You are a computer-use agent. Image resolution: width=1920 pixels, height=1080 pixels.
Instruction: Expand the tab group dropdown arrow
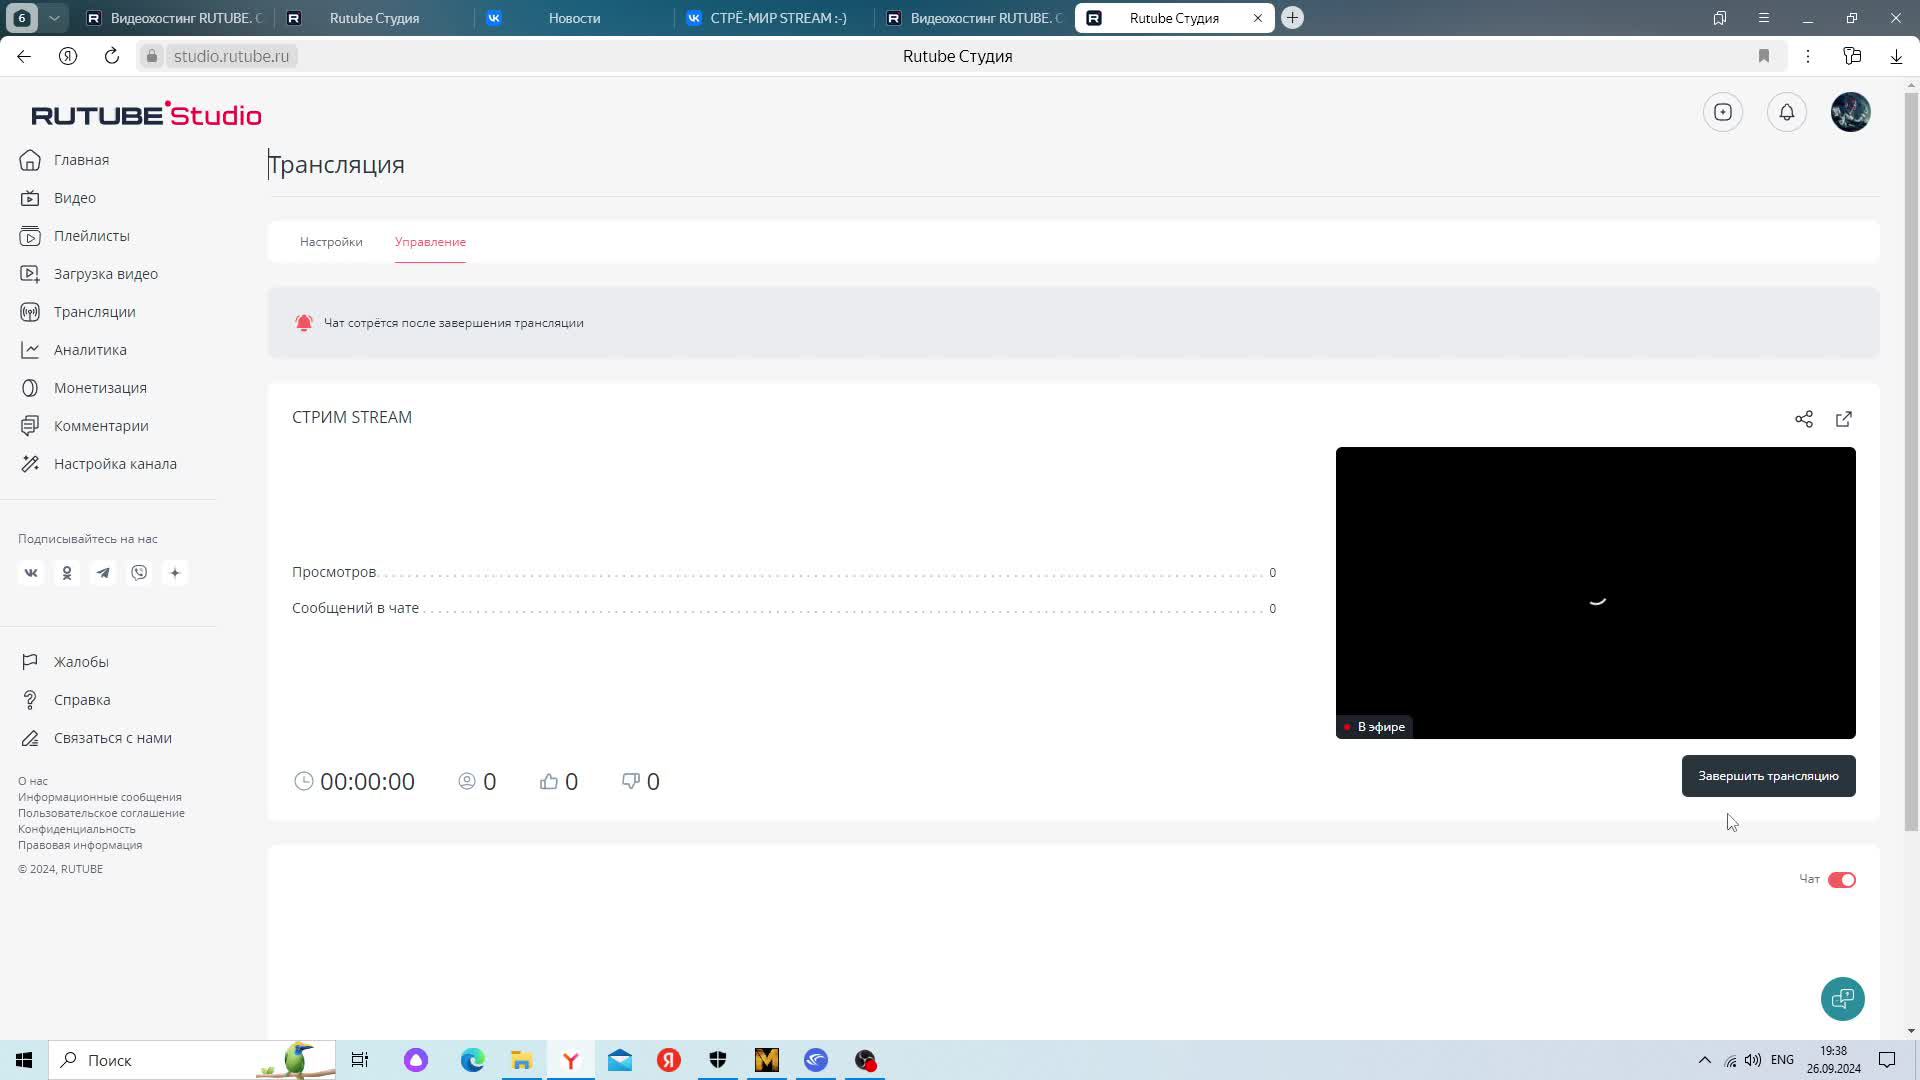click(54, 18)
